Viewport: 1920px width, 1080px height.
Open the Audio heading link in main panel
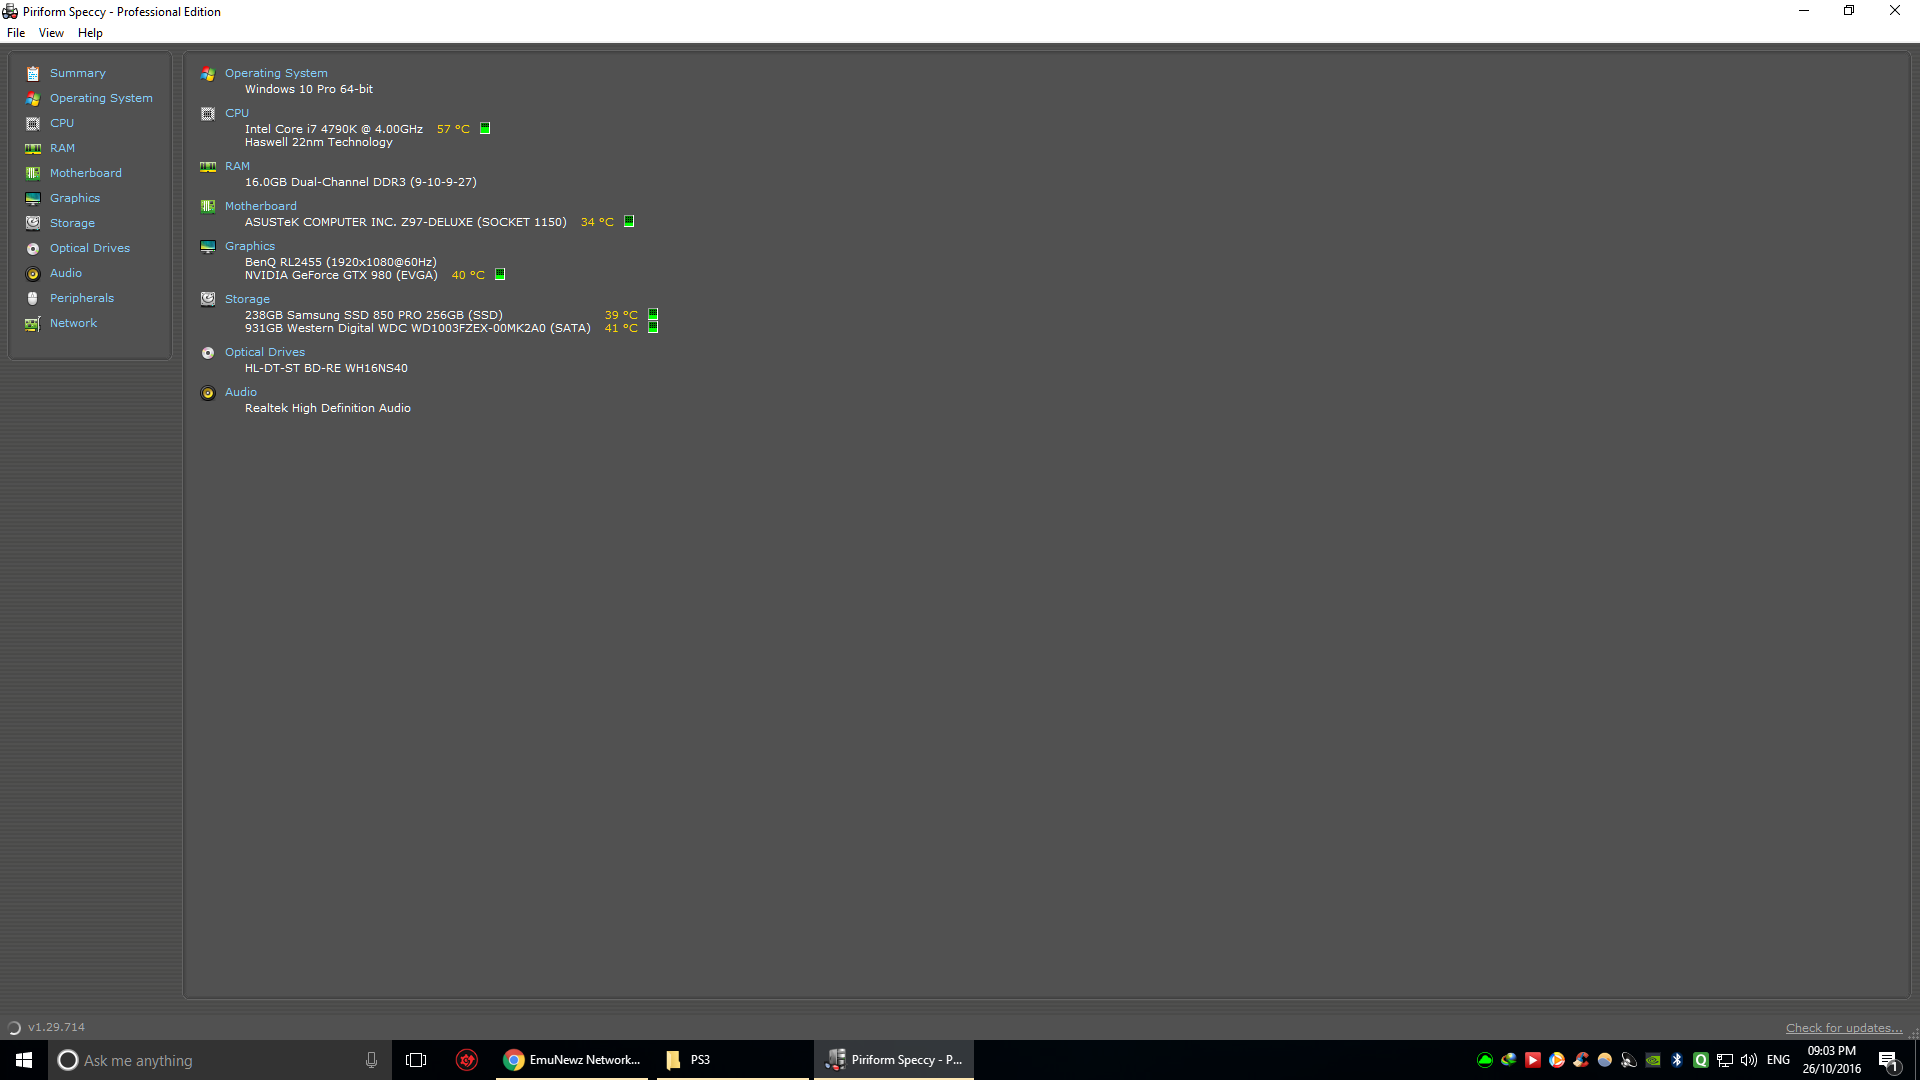(240, 393)
